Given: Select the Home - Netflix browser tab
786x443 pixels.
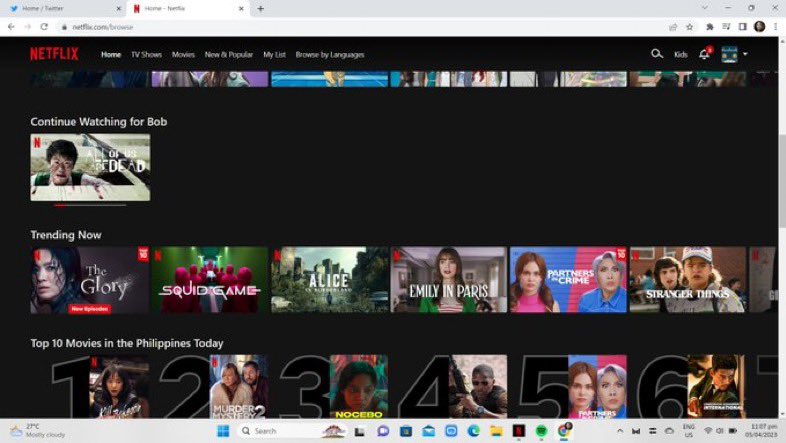Looking at the screenshot, I should [x=188, y=9].
